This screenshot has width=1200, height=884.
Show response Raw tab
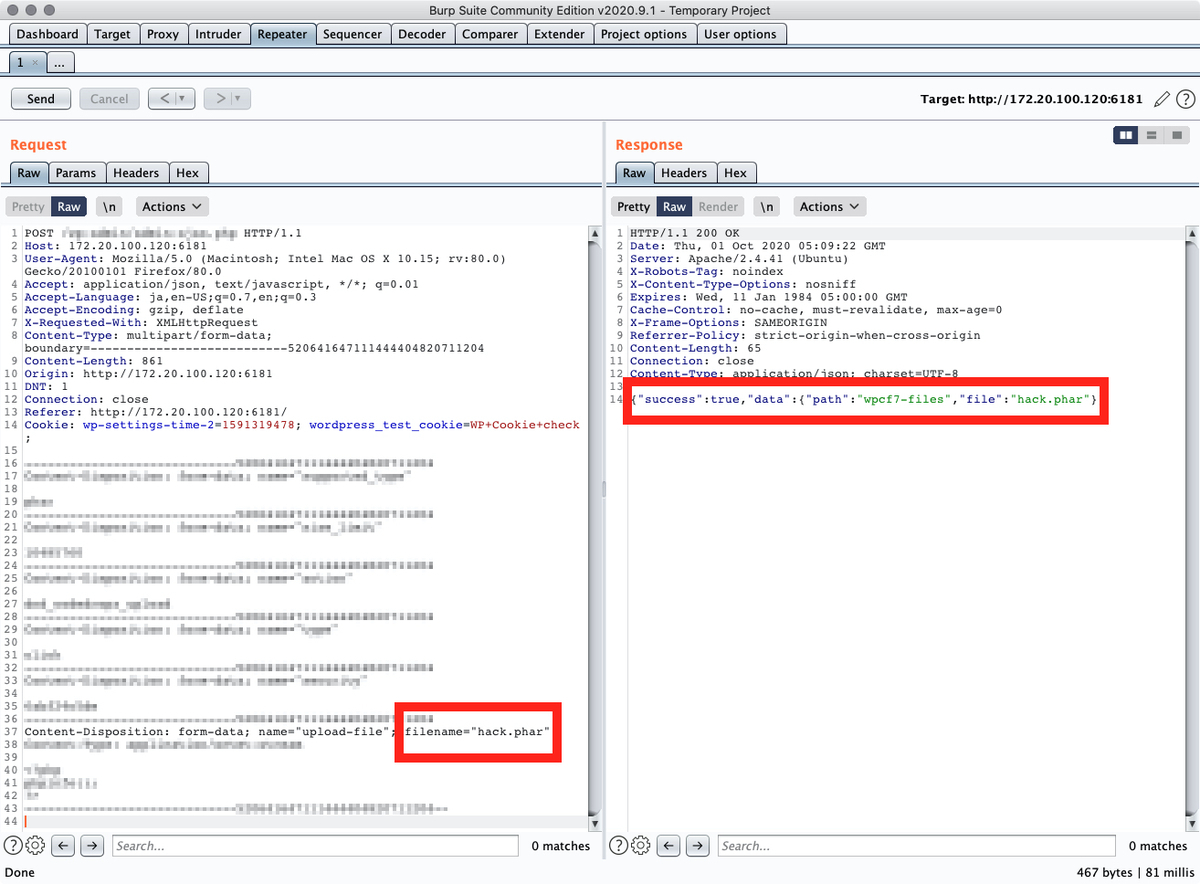(x=634, y=173)
